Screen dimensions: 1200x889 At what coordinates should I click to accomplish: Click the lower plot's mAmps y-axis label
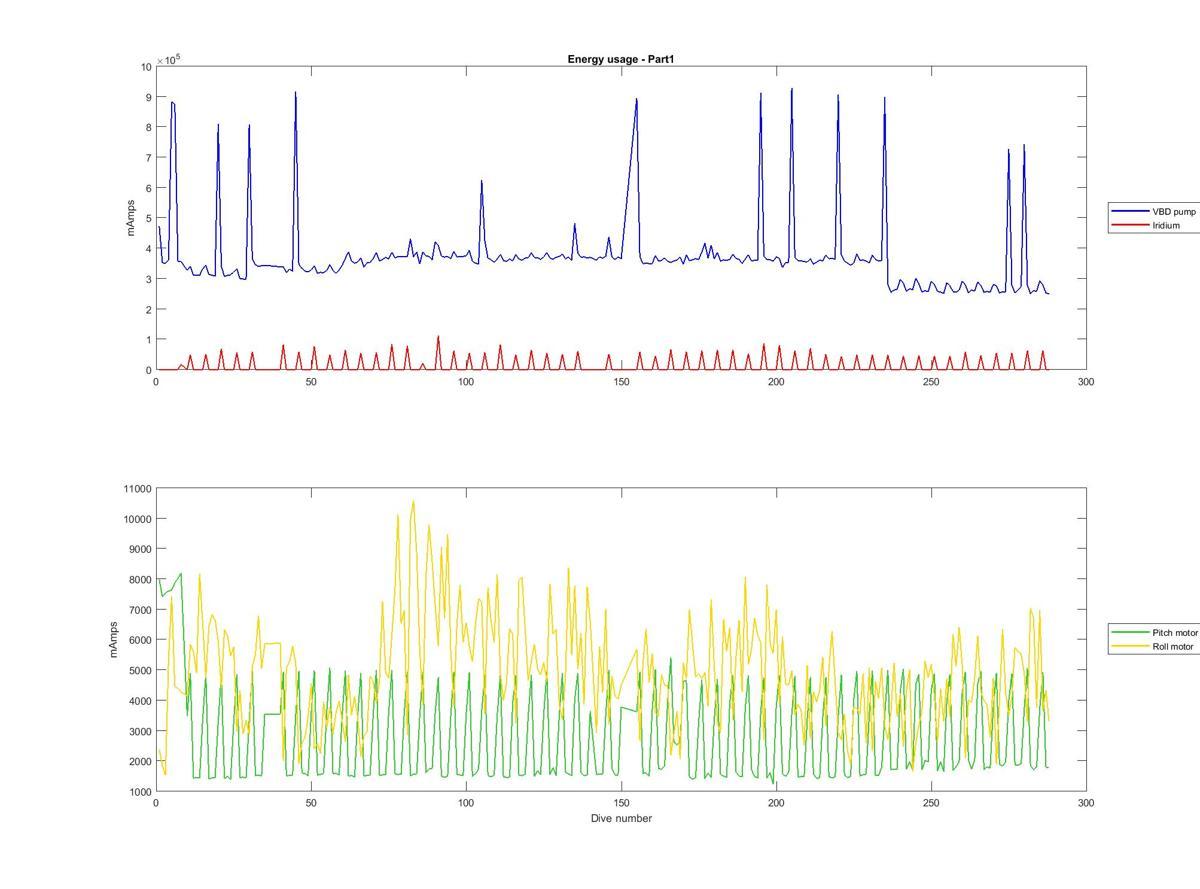[112, 639]
